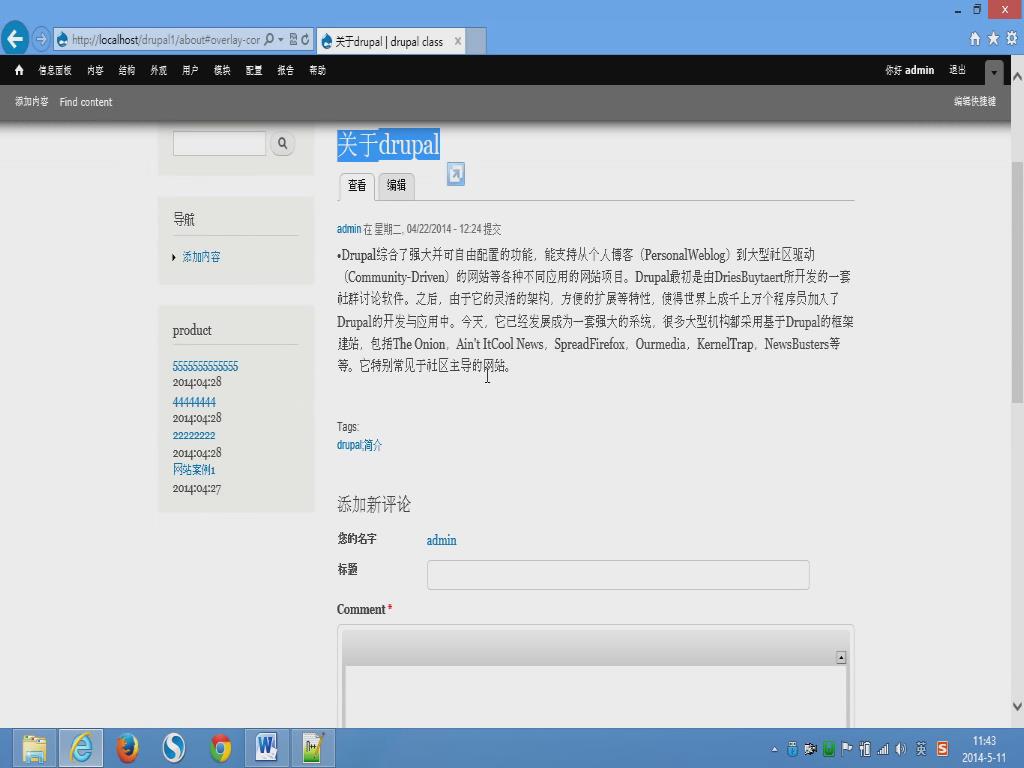This screenshot has height=768, width=1024.
Task: Click the browser address bar URL
Action: (166, 40)
